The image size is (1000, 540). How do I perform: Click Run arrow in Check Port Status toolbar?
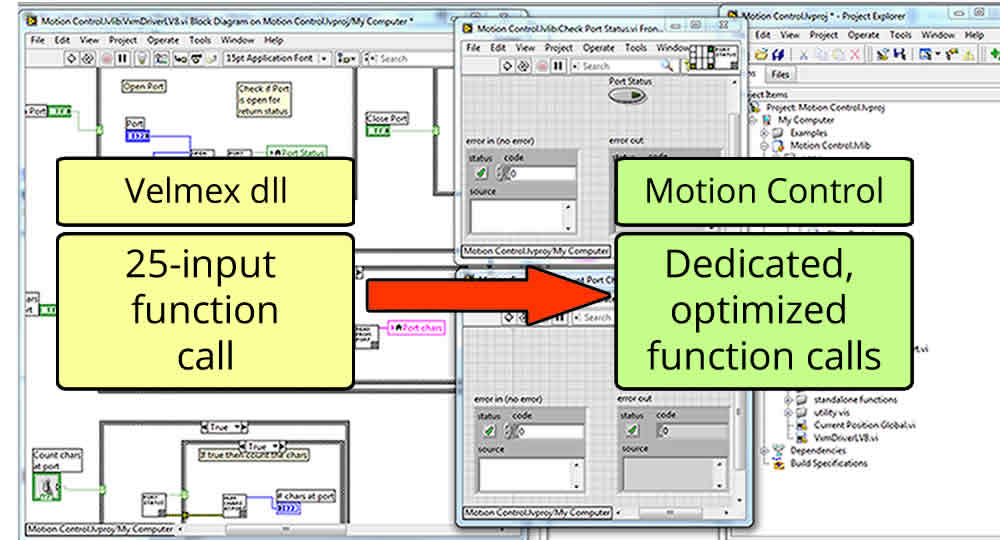(x=507, y=66)
